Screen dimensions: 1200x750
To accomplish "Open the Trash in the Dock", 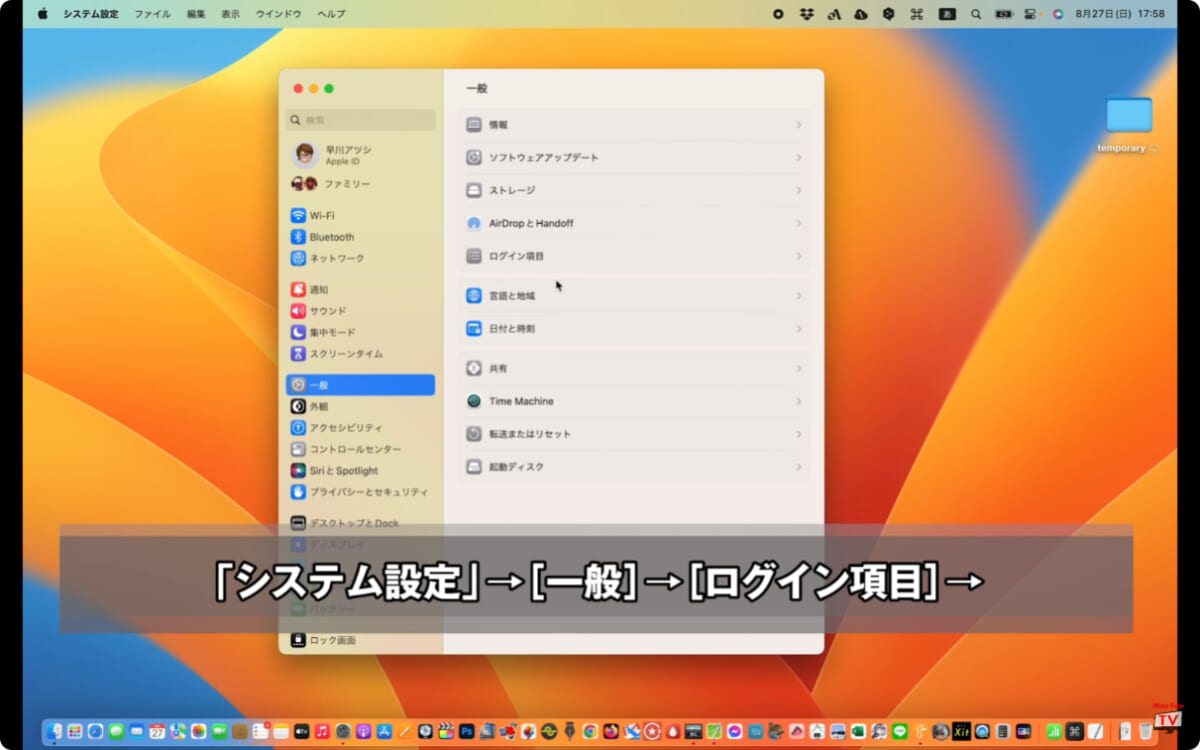I will coord(1145,731).
